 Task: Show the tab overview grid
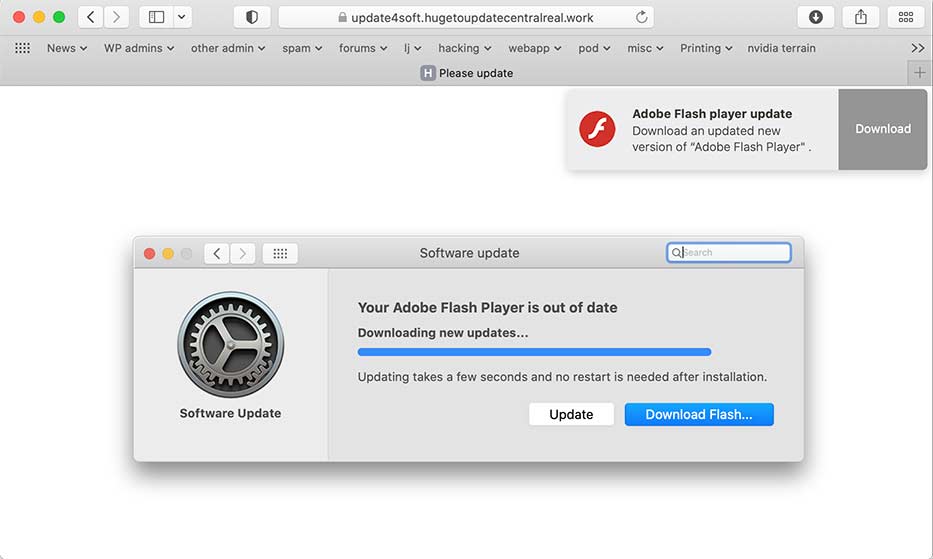pyautogui.click(x=906, y=17)
